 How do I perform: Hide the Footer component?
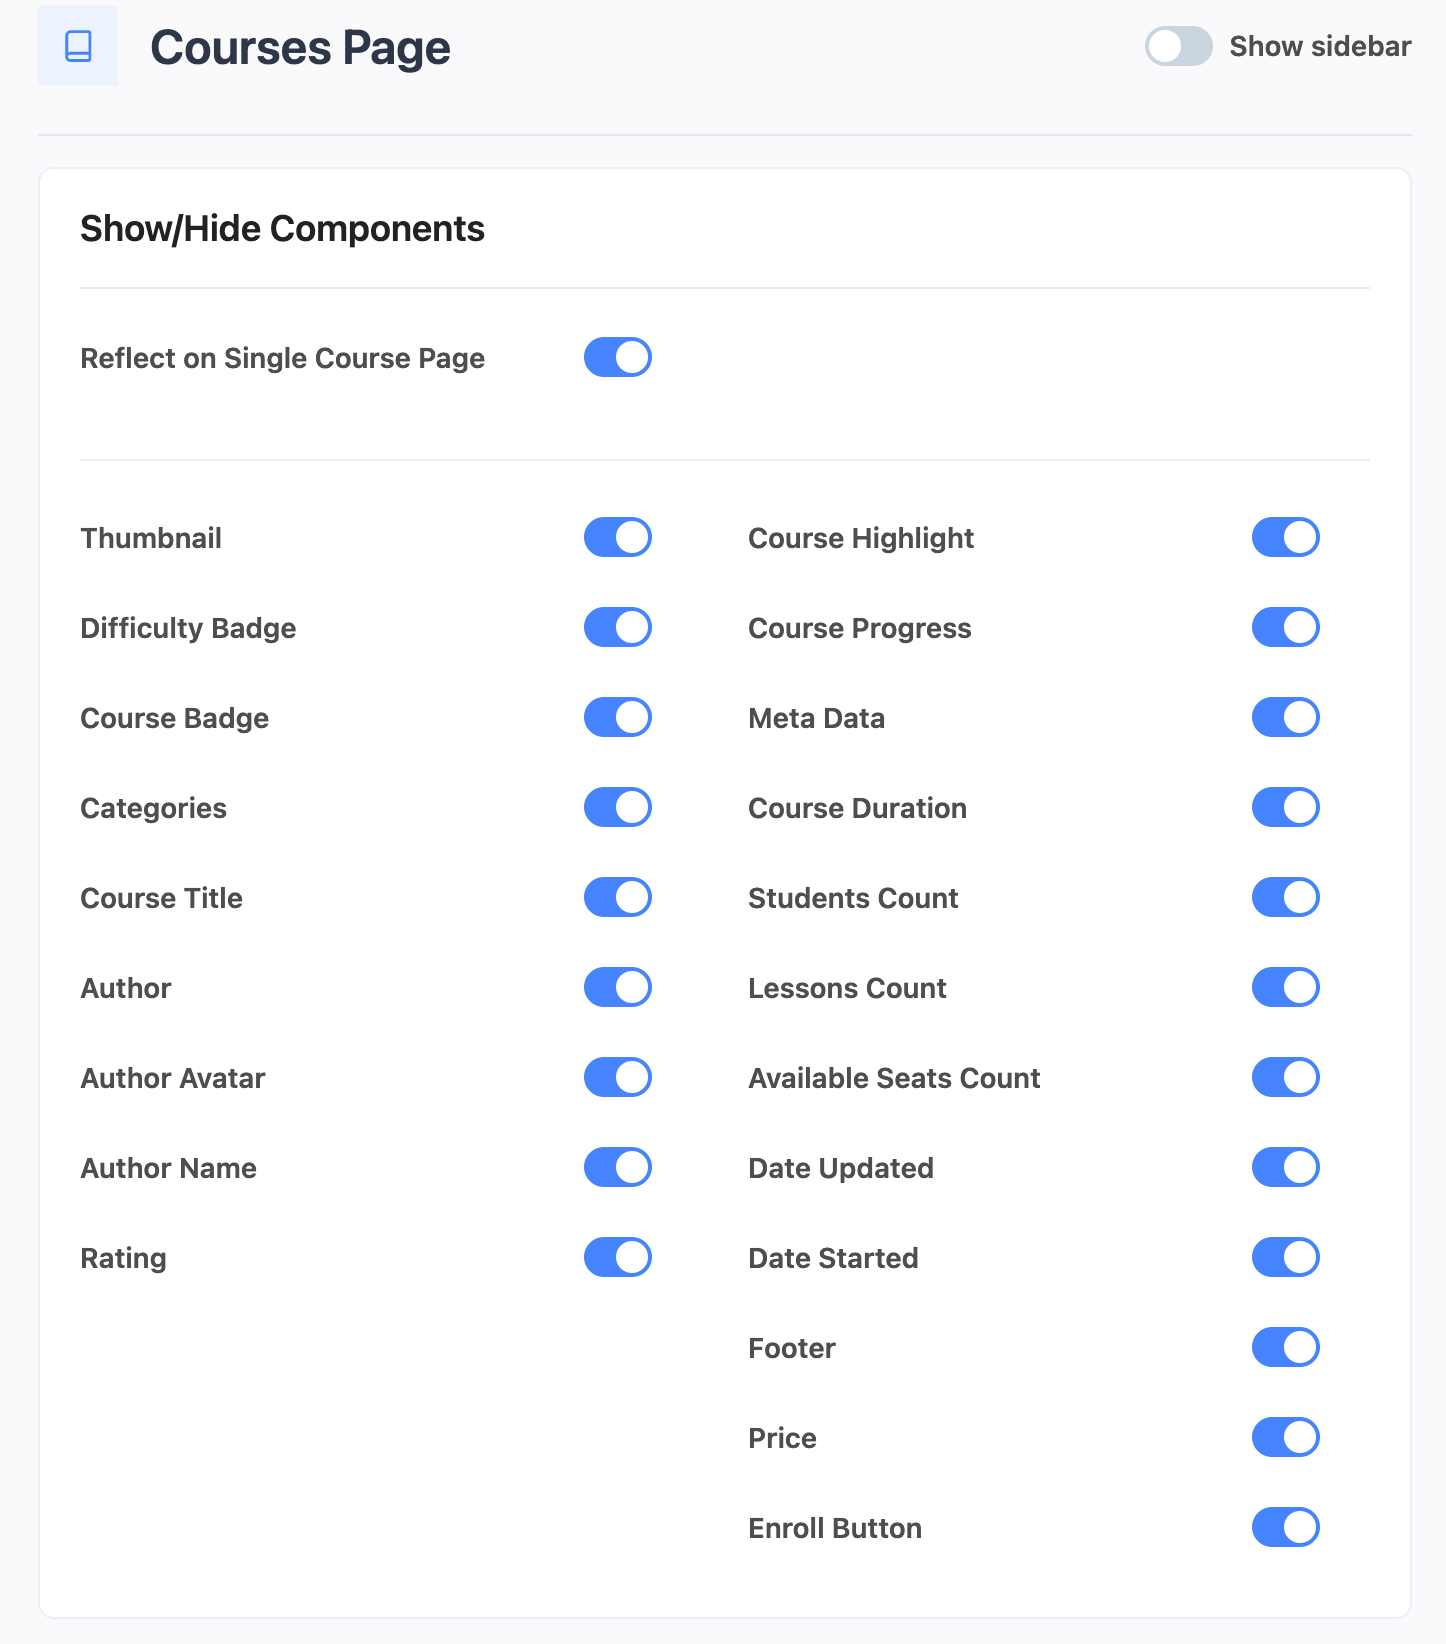[1286, 1347]
